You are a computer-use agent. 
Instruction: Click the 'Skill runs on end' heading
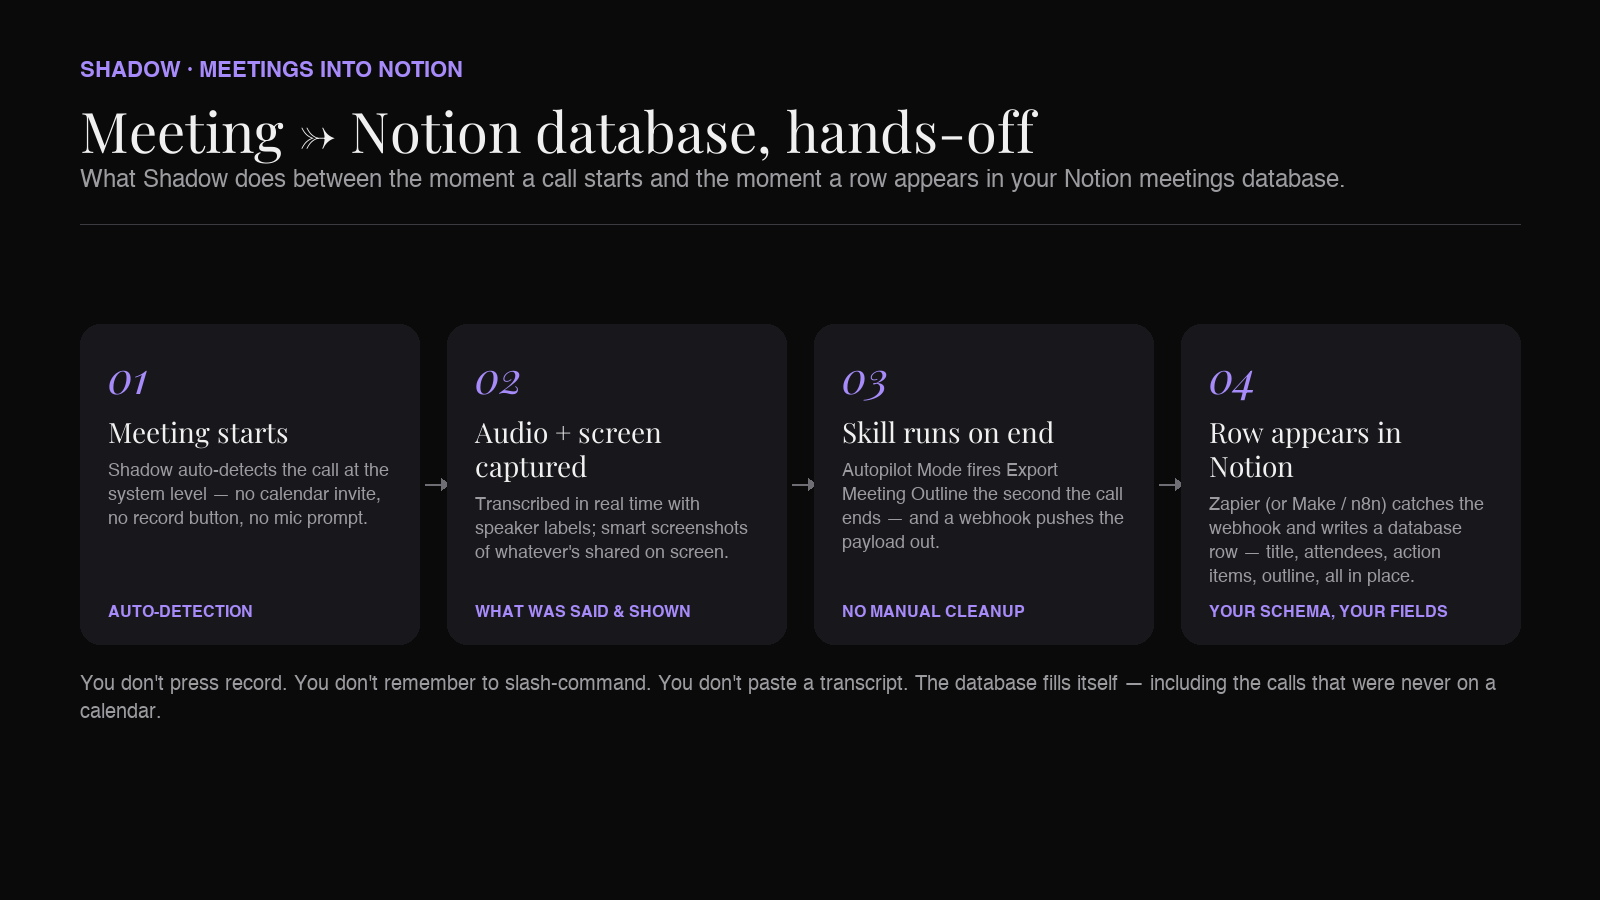[x=948, y=433]
